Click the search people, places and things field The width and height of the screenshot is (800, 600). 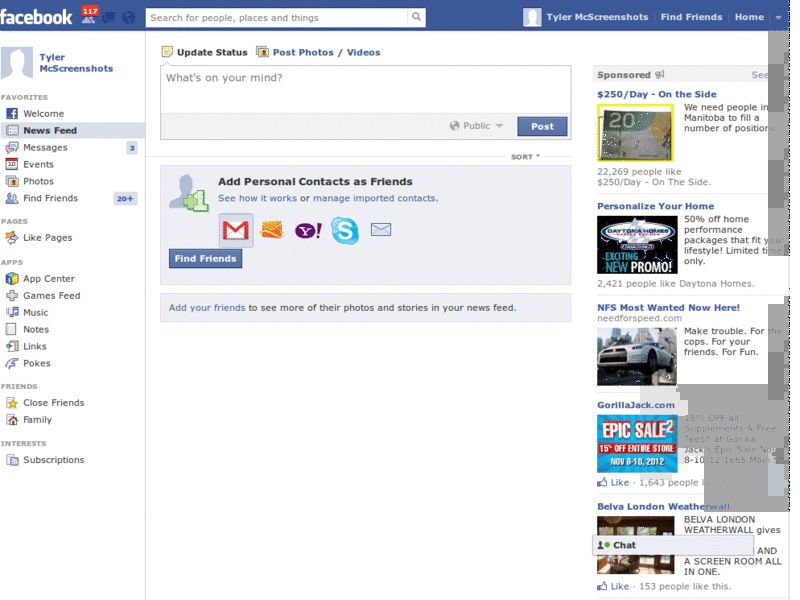point(277,17)
